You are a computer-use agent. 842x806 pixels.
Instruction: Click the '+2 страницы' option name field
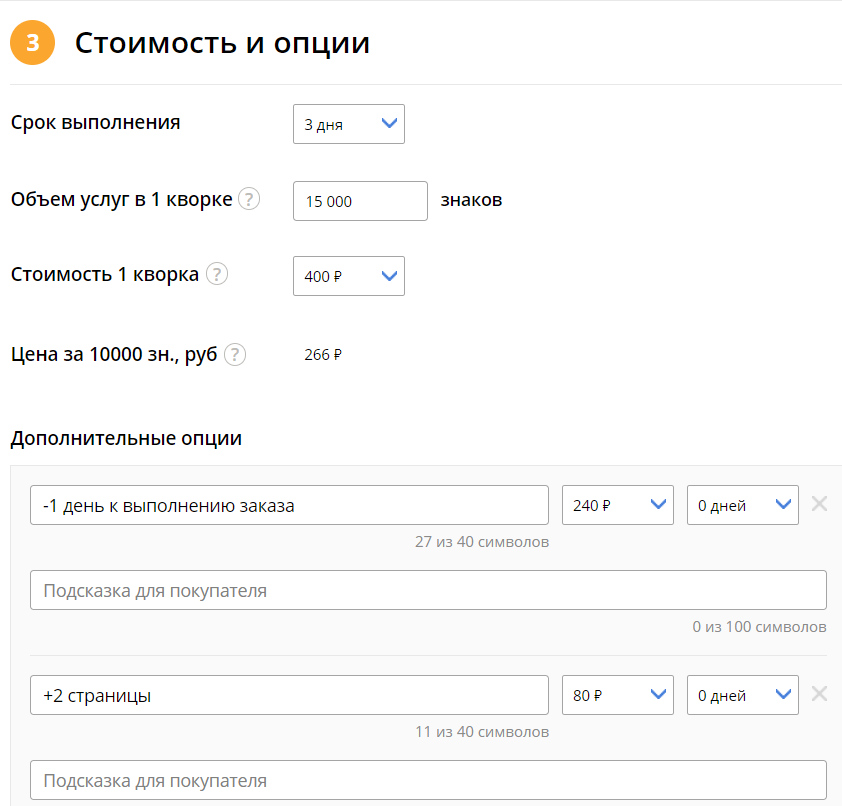[x=289, y=695]
